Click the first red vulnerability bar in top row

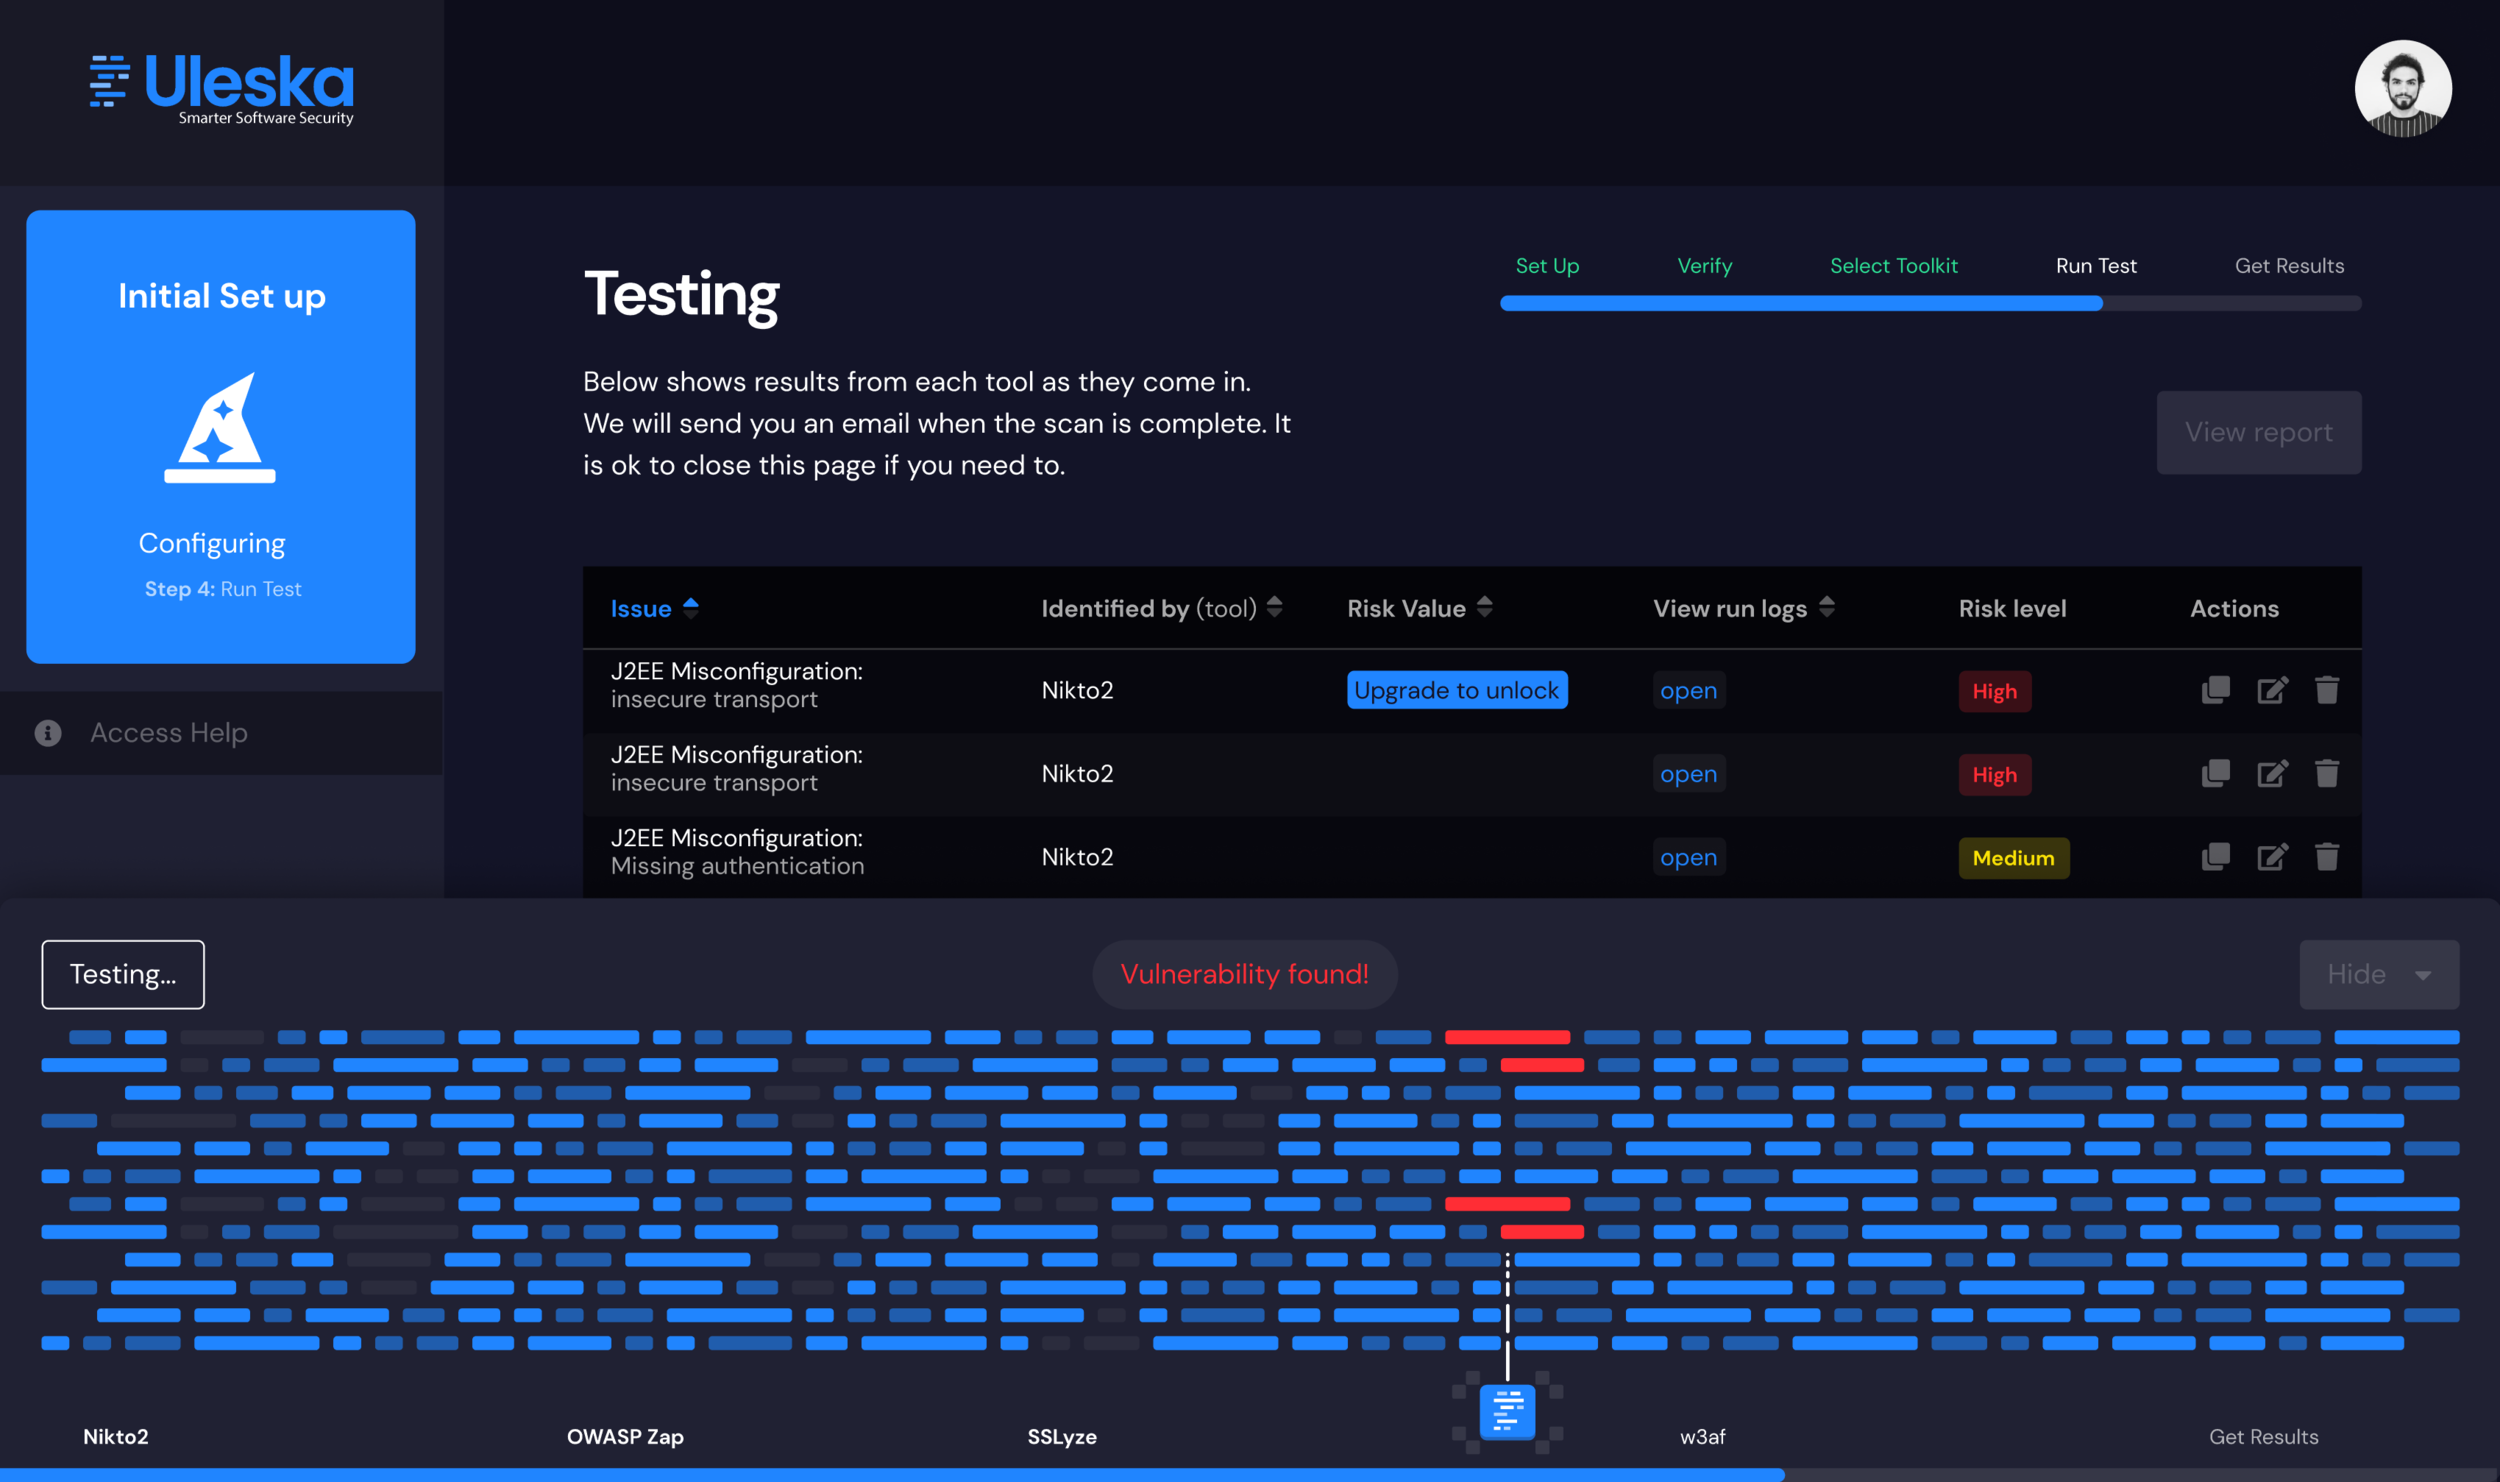1506,1037
